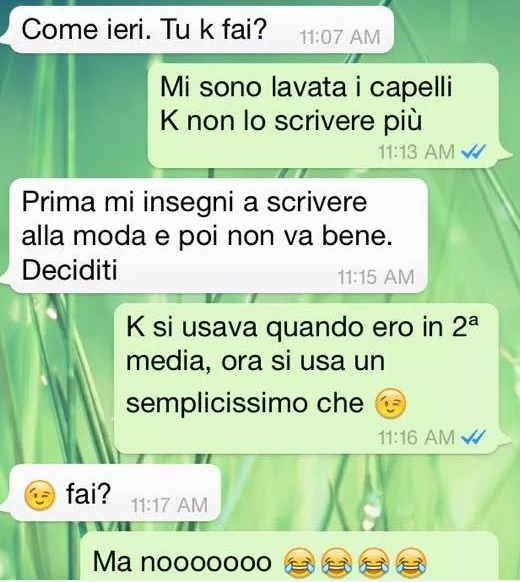Screen dimensions: 520x582
Task: Tap the 11:17 AM timestamp
Action: pyautogui.click(x=169, y=505)
